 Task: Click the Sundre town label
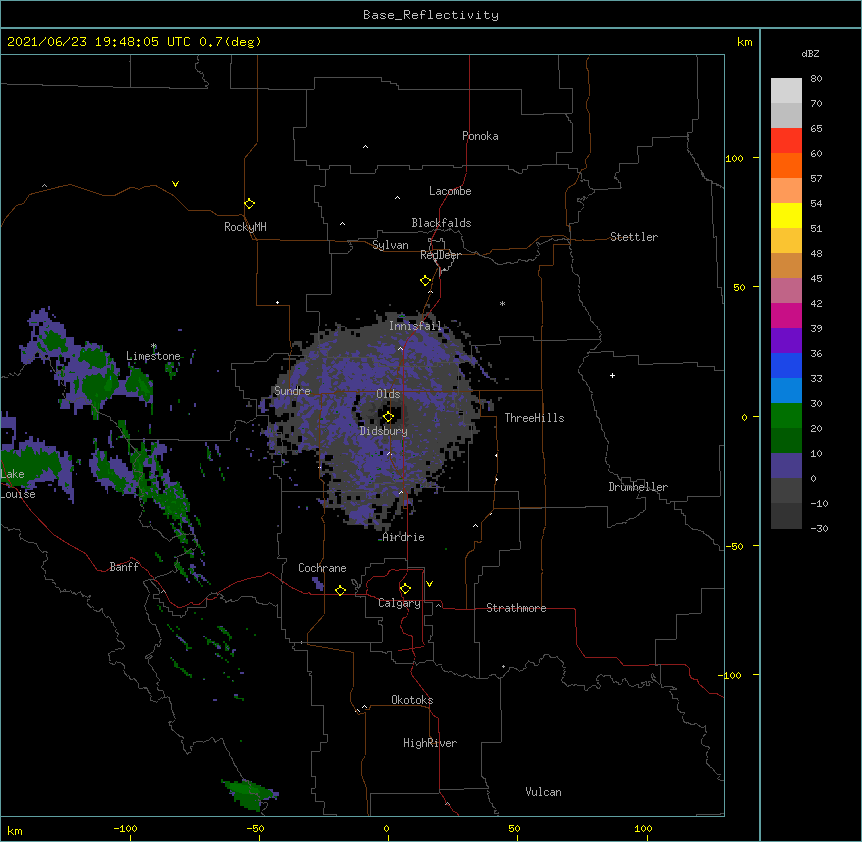click(292, 391)
